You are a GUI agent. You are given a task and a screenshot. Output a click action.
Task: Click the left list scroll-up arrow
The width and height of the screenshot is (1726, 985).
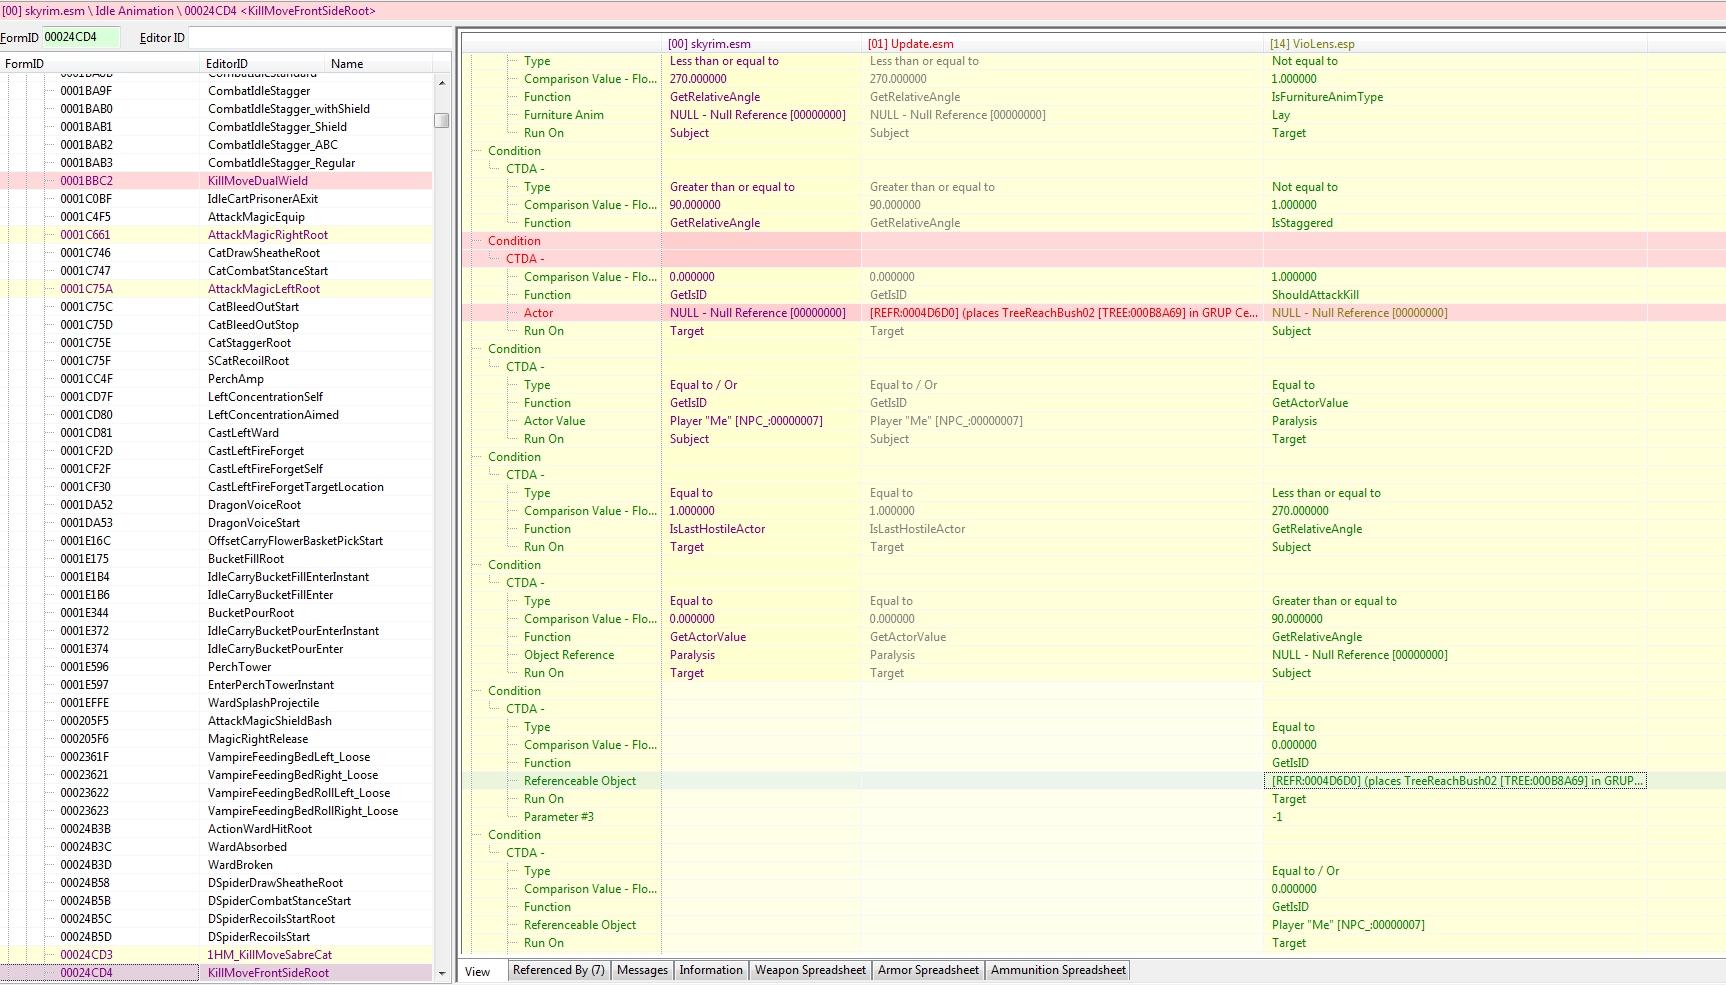(441, 83)
